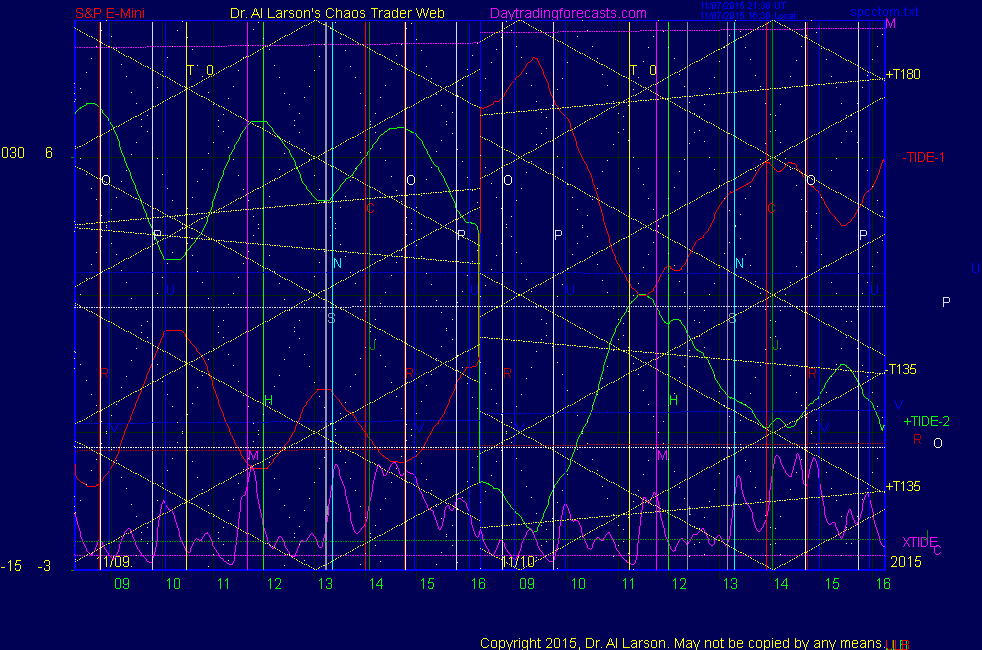This screenshot has width=982, height=650.
Task: Click the "09" hour label below 11/09
Action: click(121, 584)
